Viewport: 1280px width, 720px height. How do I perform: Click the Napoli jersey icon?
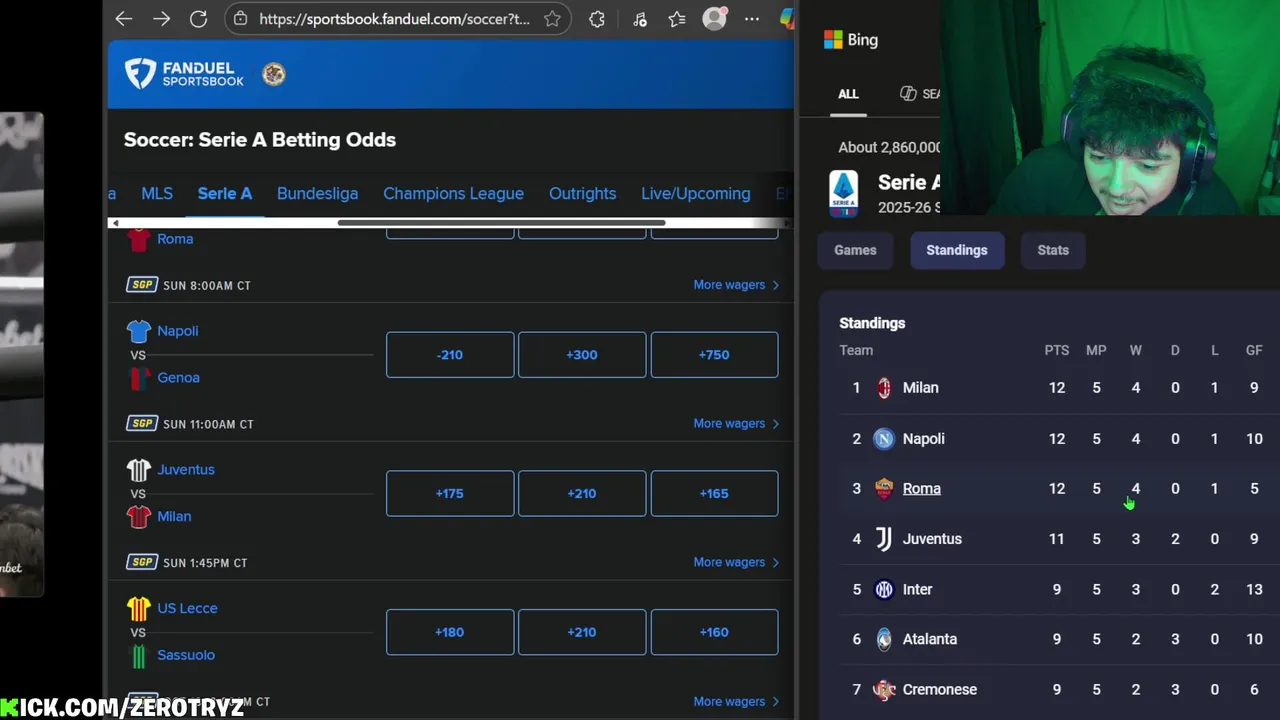[x=139, y=331]
